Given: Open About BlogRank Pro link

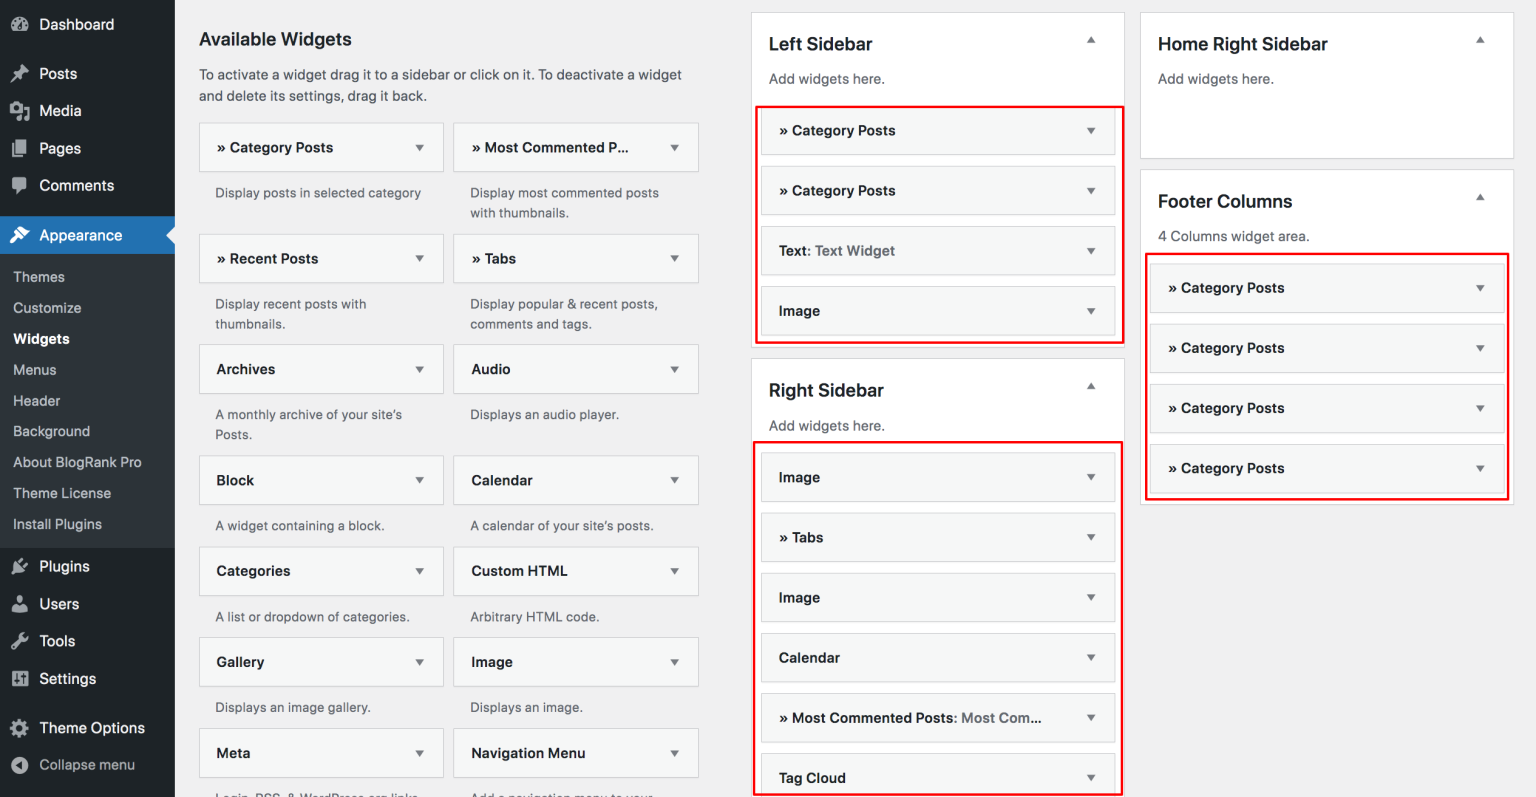Looking at the screenshot, I should [77, 463].
